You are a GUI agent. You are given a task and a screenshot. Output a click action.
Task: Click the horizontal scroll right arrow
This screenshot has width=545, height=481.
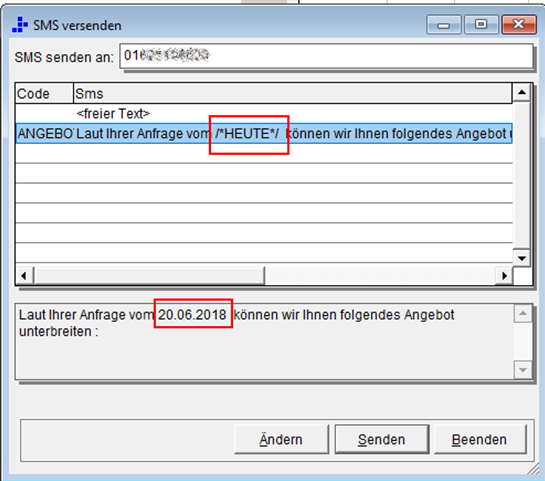point(504,276)
